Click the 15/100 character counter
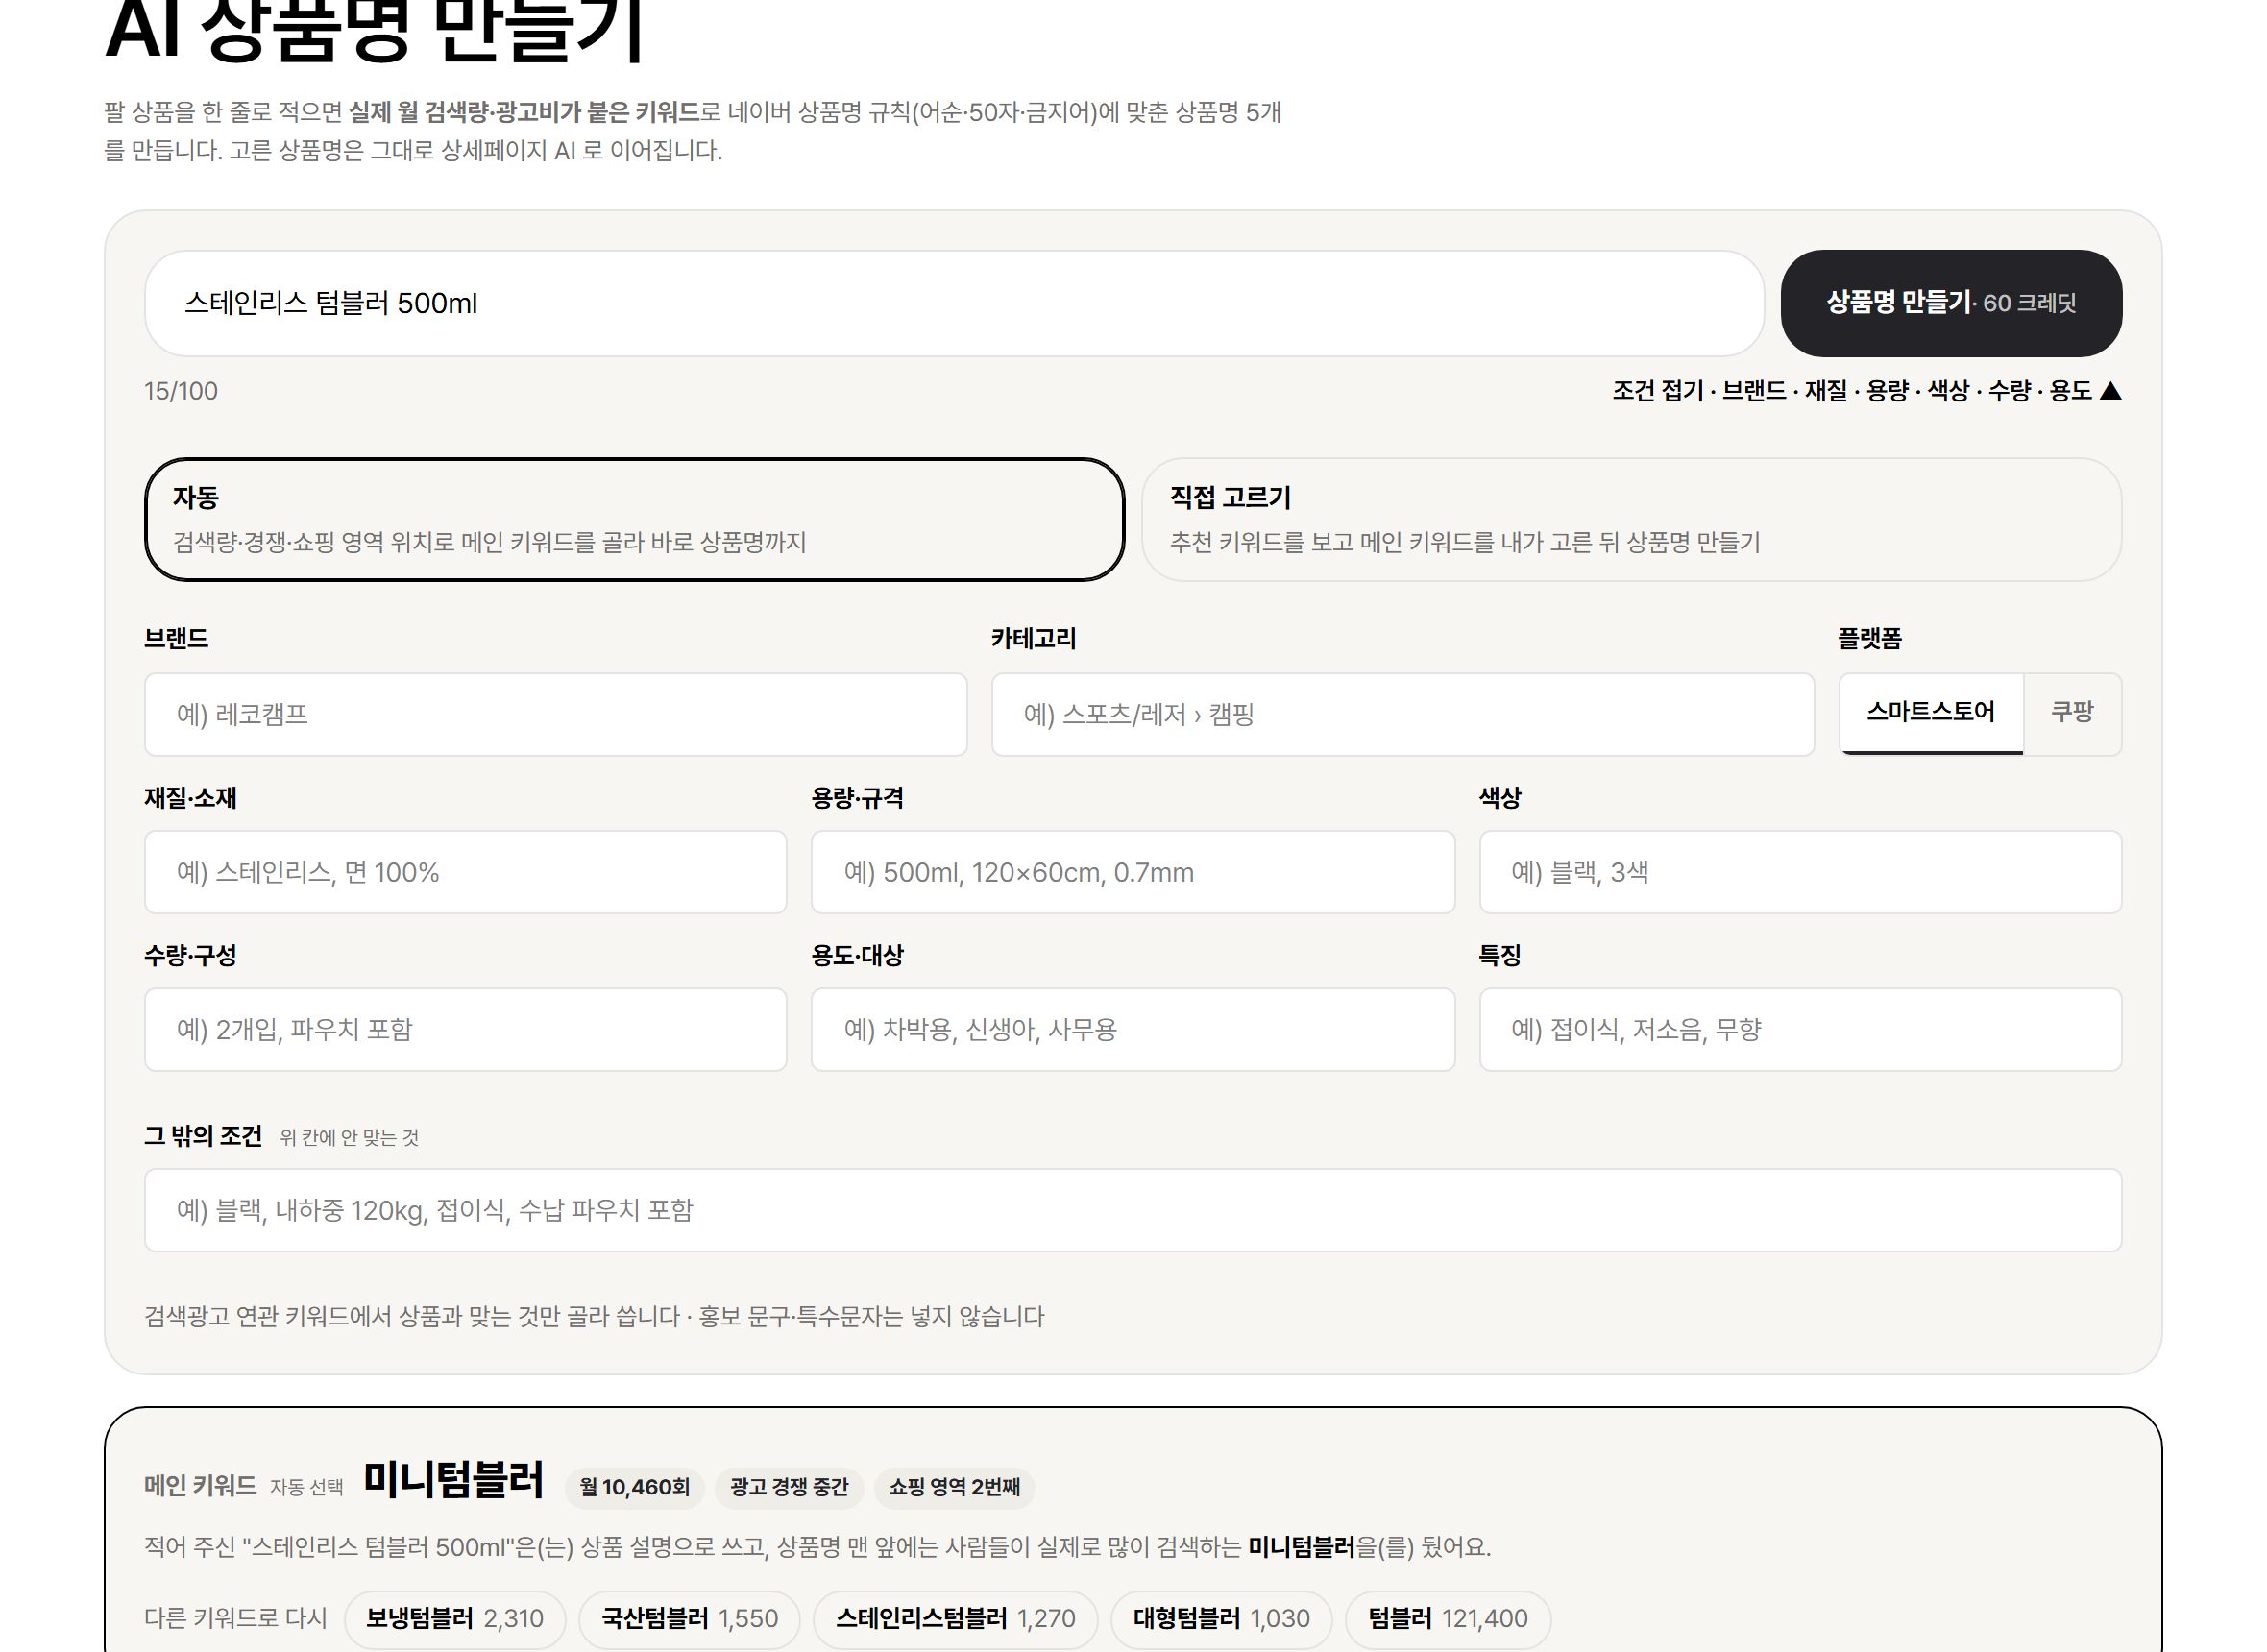Screen dimensions: 2267x1652 coord(181,391)
